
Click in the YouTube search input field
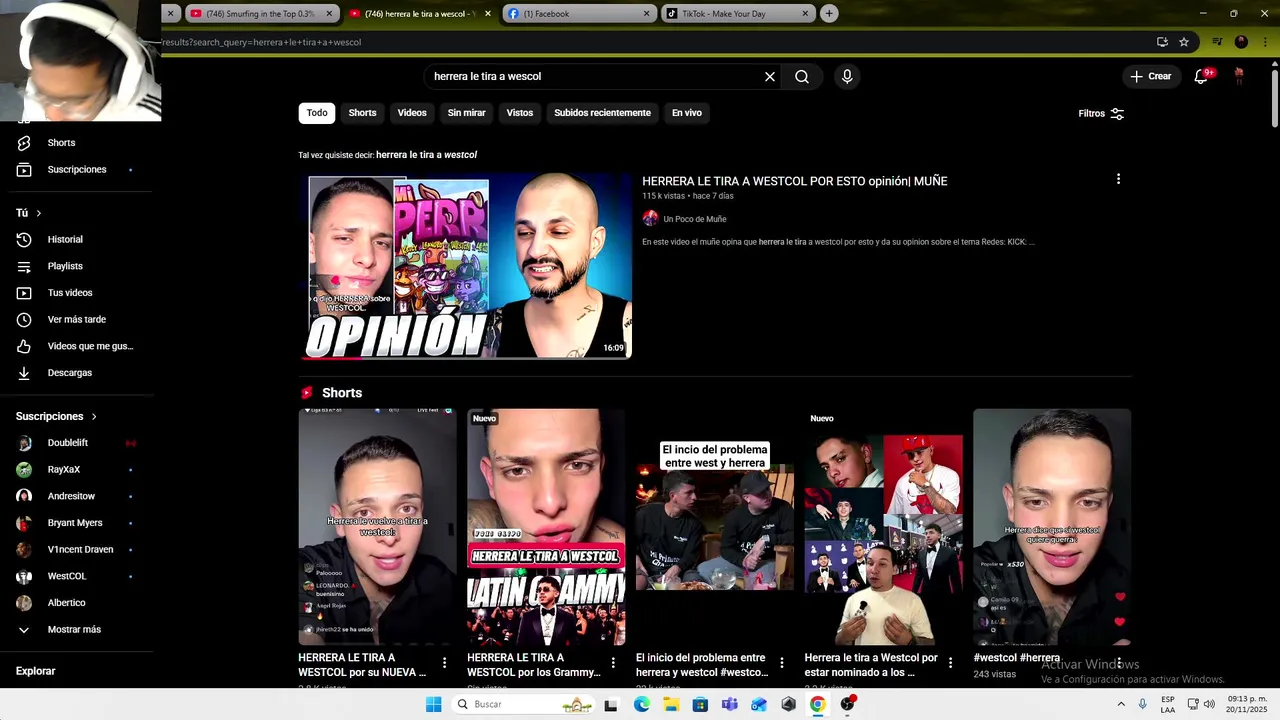point(595,76)
